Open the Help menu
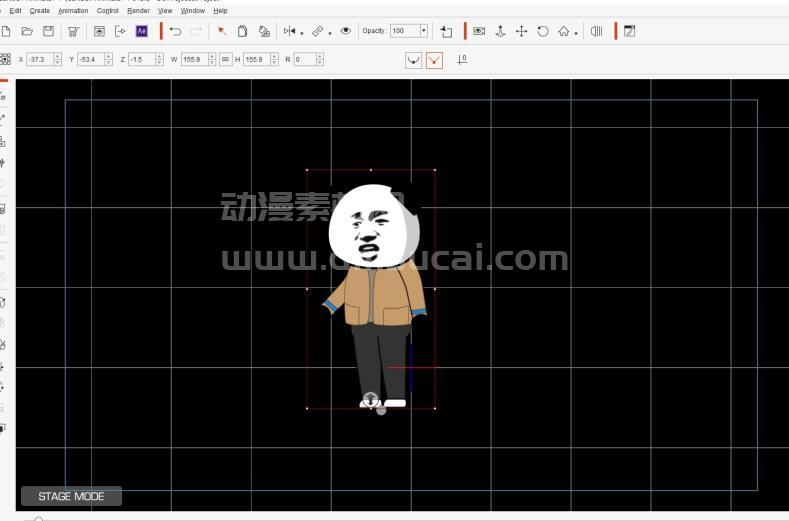Screen dimensions: 789x521 220,11
